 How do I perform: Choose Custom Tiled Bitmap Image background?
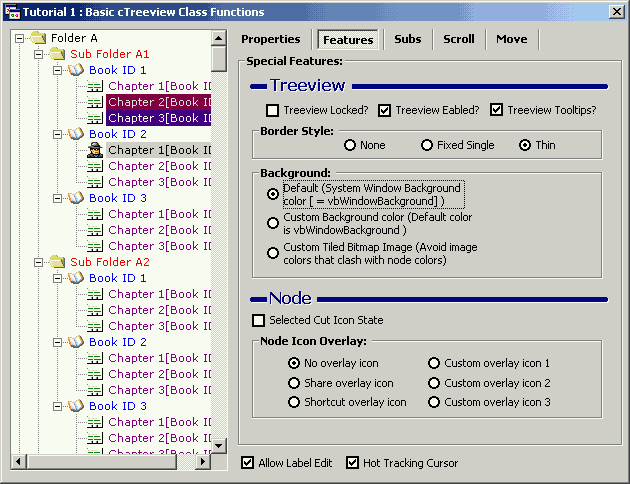coord(273,253)
